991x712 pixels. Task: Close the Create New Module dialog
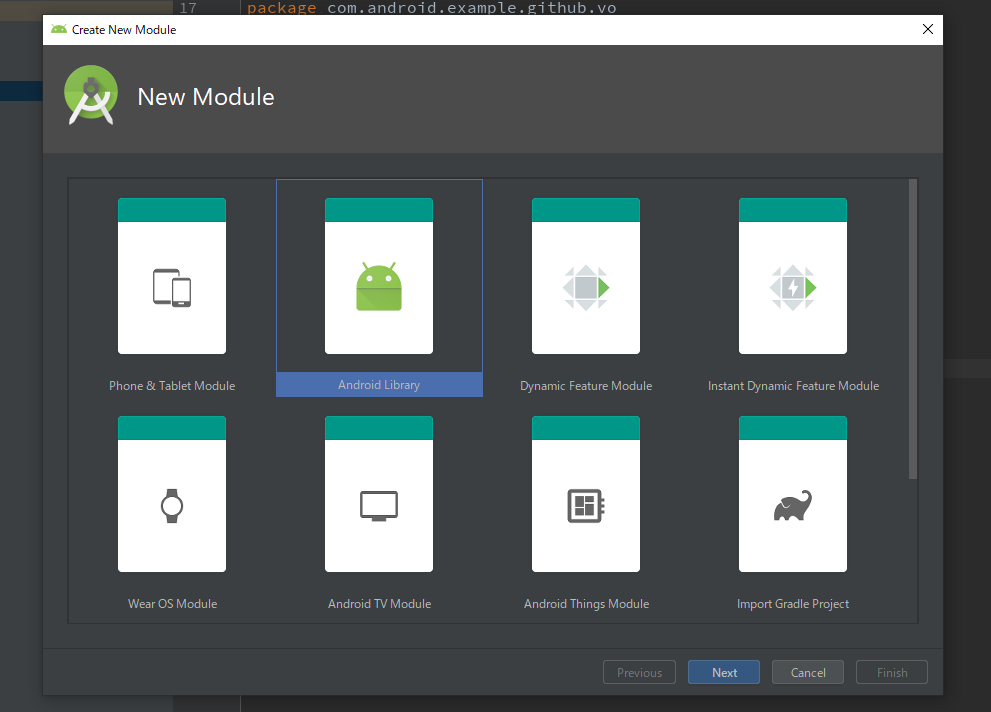coord(927,30)
